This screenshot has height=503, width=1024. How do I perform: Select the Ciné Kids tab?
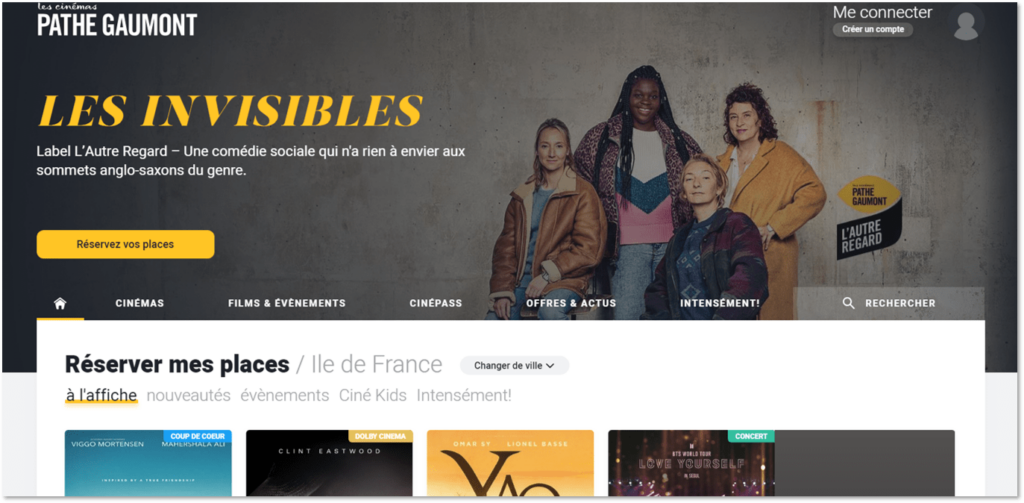(373, 395)
